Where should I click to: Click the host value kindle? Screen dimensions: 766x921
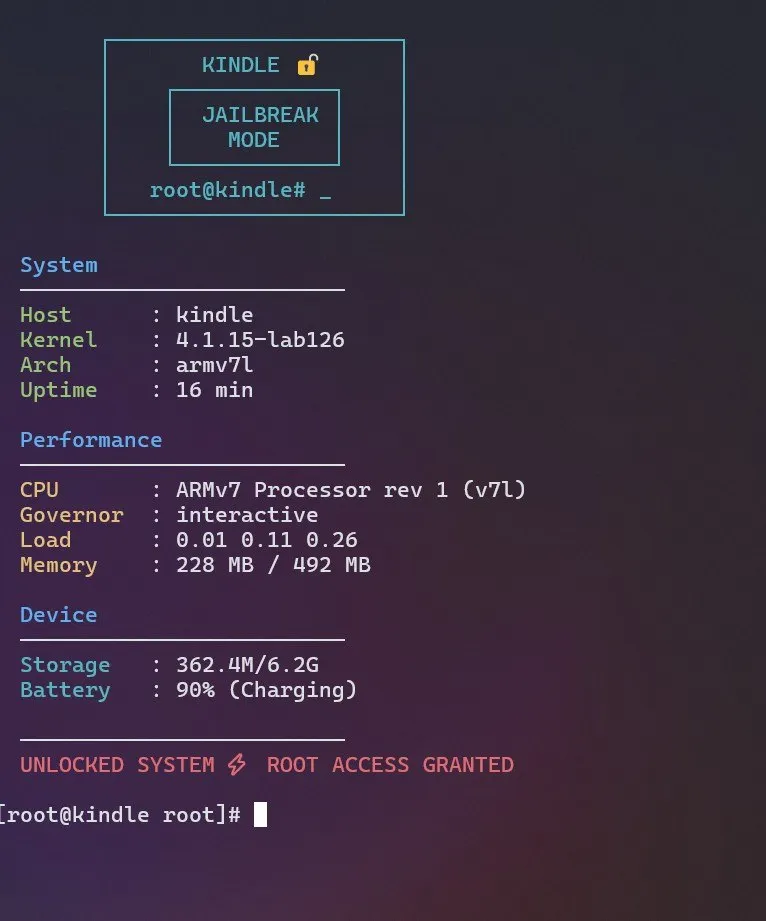pyautogui.click(x=214, y=315)
